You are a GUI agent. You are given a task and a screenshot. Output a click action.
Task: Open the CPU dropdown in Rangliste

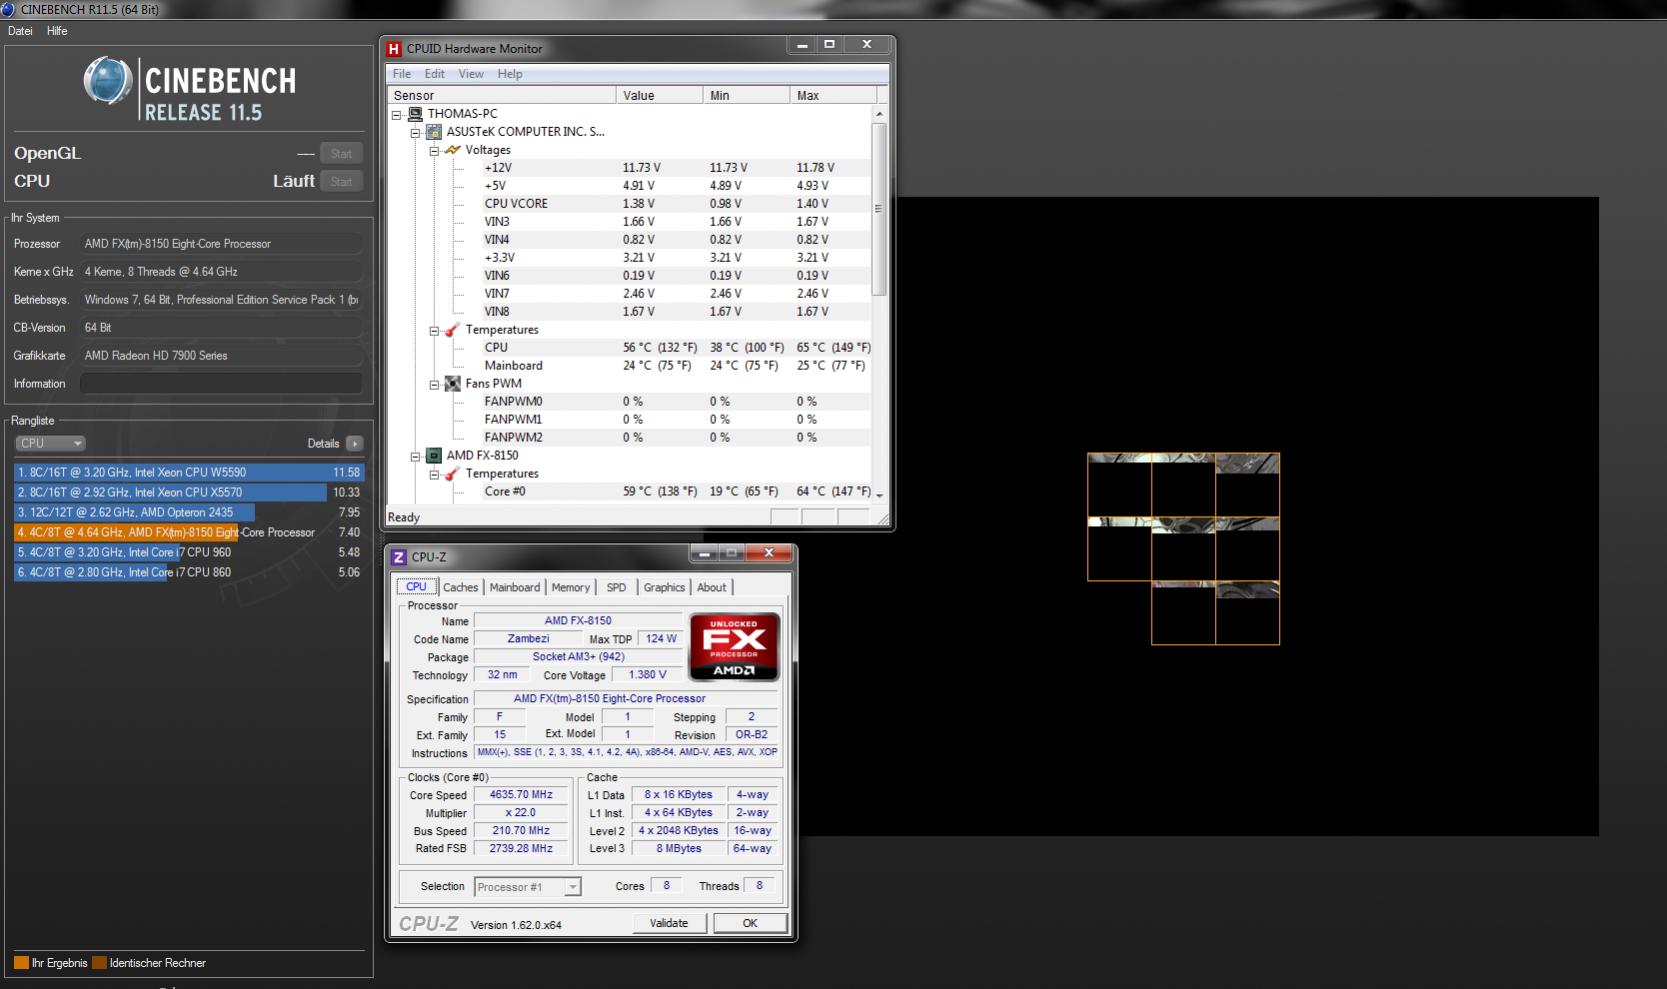(50, 443)
